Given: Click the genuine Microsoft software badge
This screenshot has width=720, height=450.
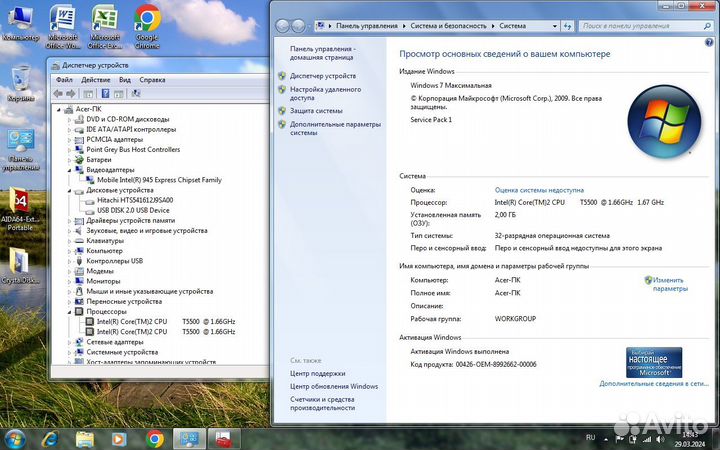Looking at the screenshot, I should [x=654, y=362].
